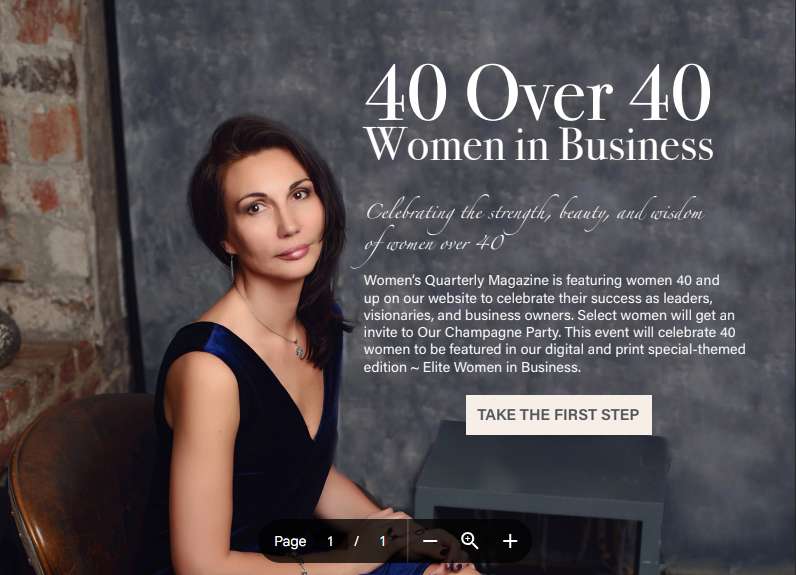Click the slash separator between page numbers
Screen dimensions: 796x575
[x=356, y=542]
